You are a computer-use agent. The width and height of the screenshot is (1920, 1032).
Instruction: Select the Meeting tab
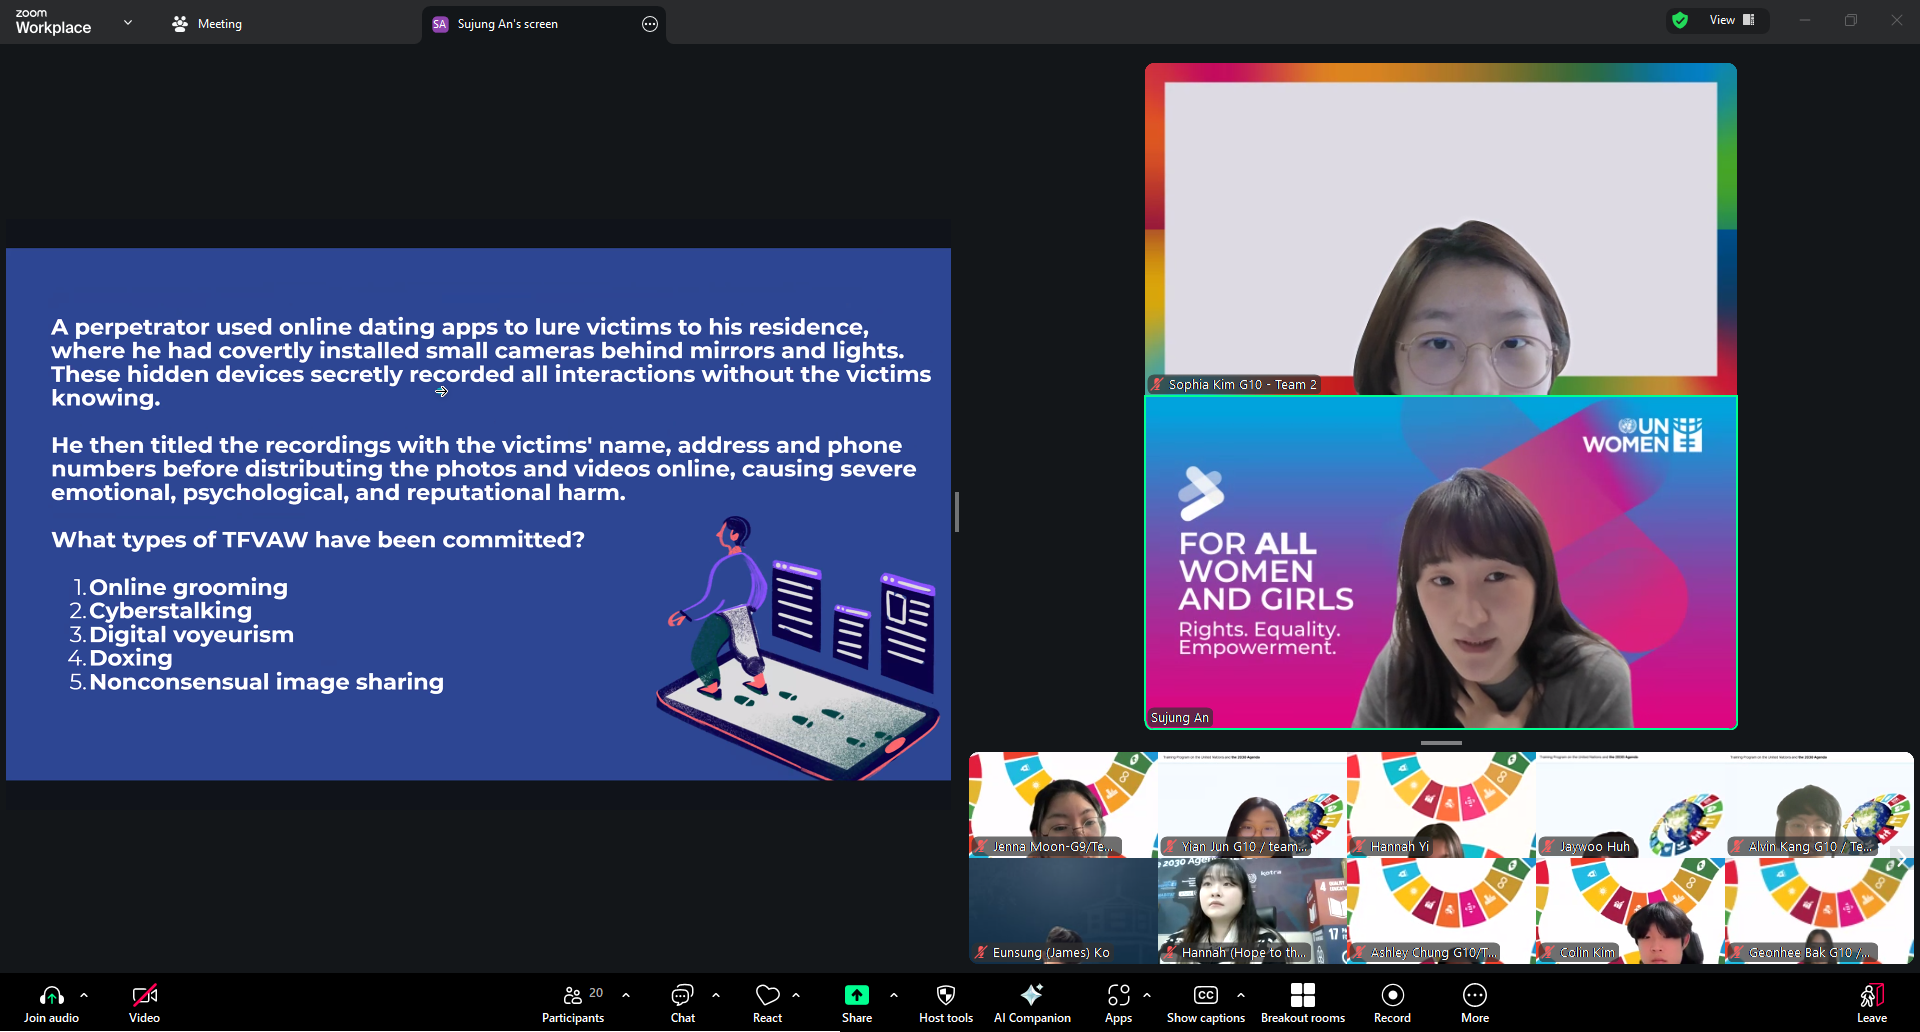click(207, 24)
